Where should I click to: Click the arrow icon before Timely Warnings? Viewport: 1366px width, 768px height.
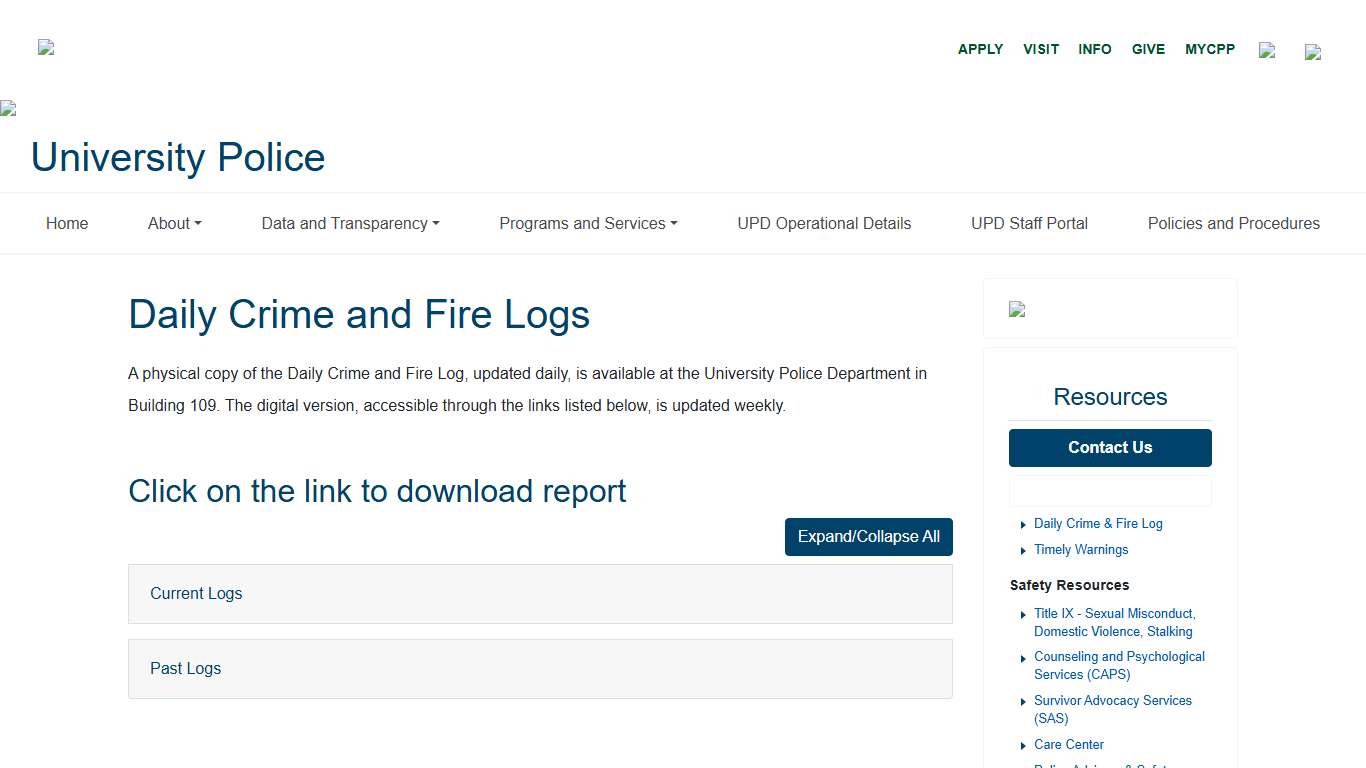(1022, 550)
